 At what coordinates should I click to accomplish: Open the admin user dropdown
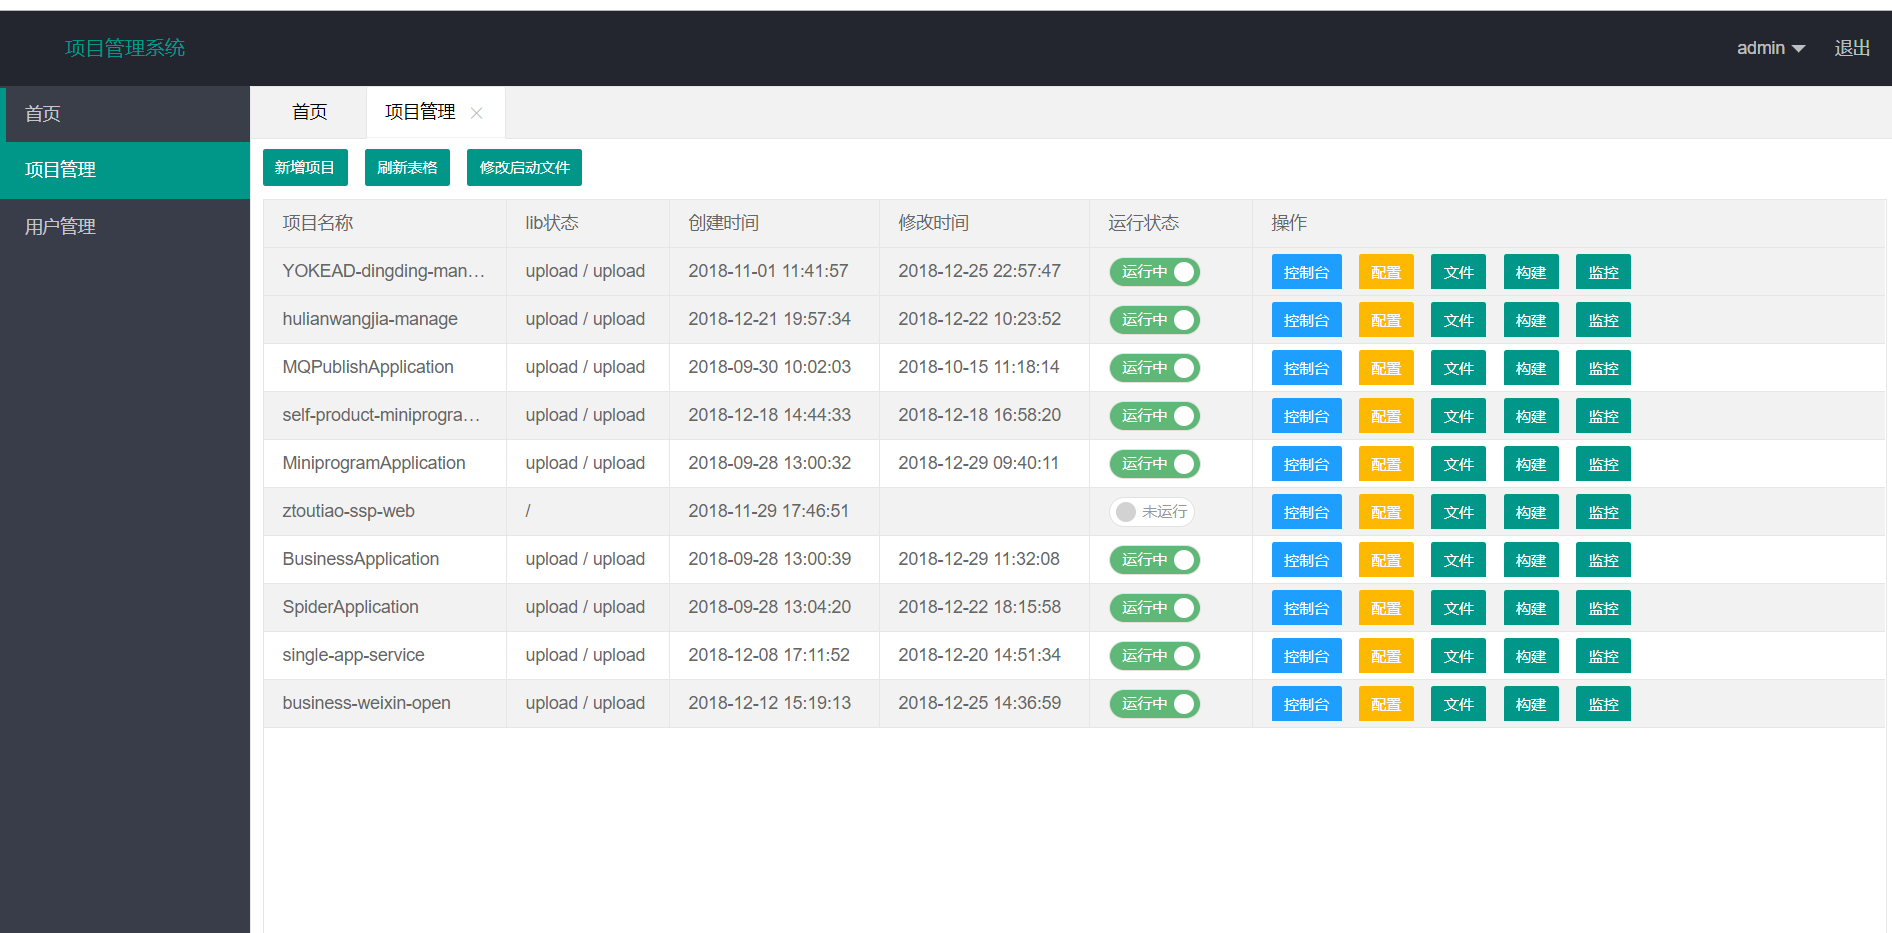click(1770, 48)
